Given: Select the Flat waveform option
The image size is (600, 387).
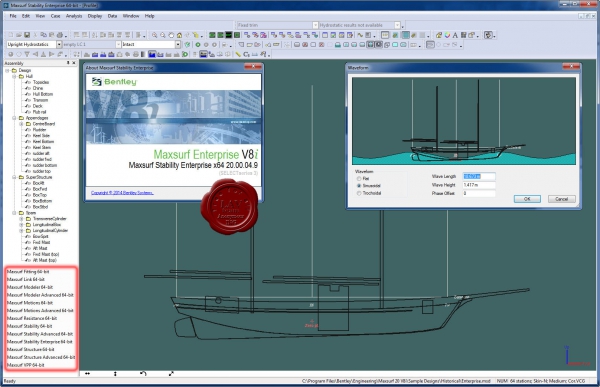Looking at the screenshot, I should click(x=359, y=179).
